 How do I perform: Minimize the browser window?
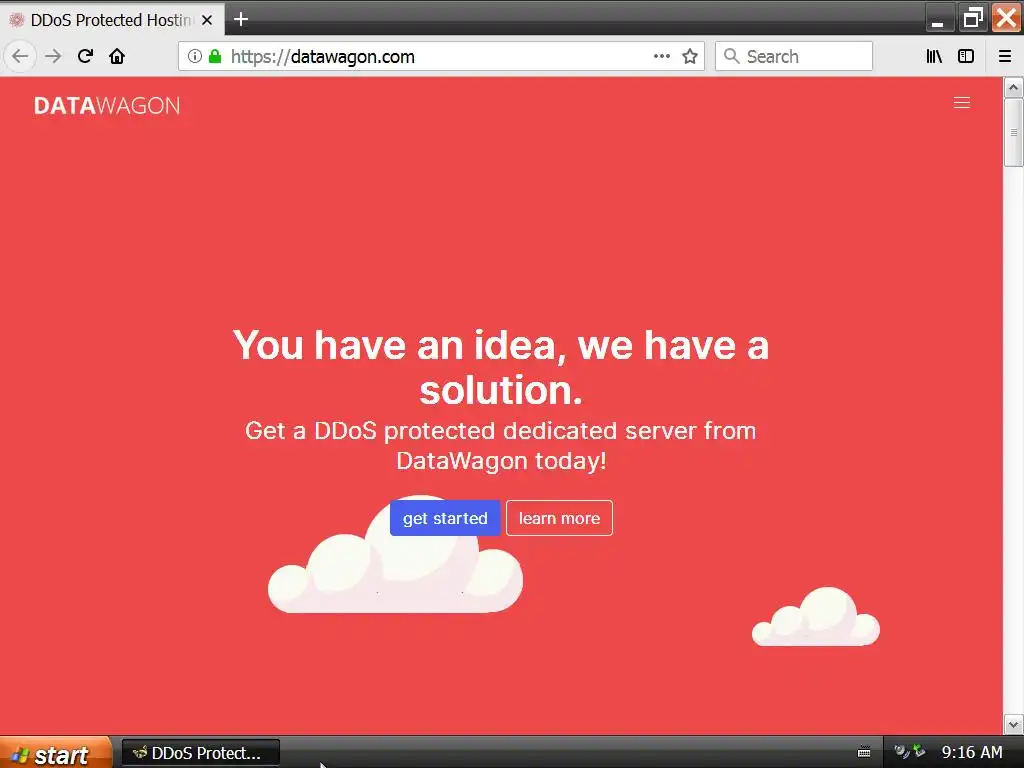pos(940,18)
